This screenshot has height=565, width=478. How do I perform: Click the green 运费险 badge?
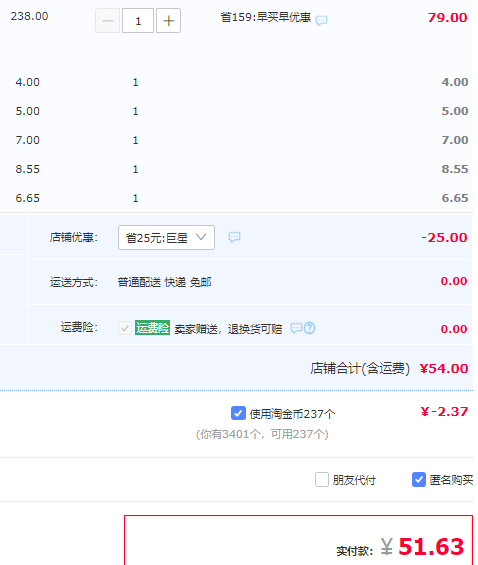152,328
